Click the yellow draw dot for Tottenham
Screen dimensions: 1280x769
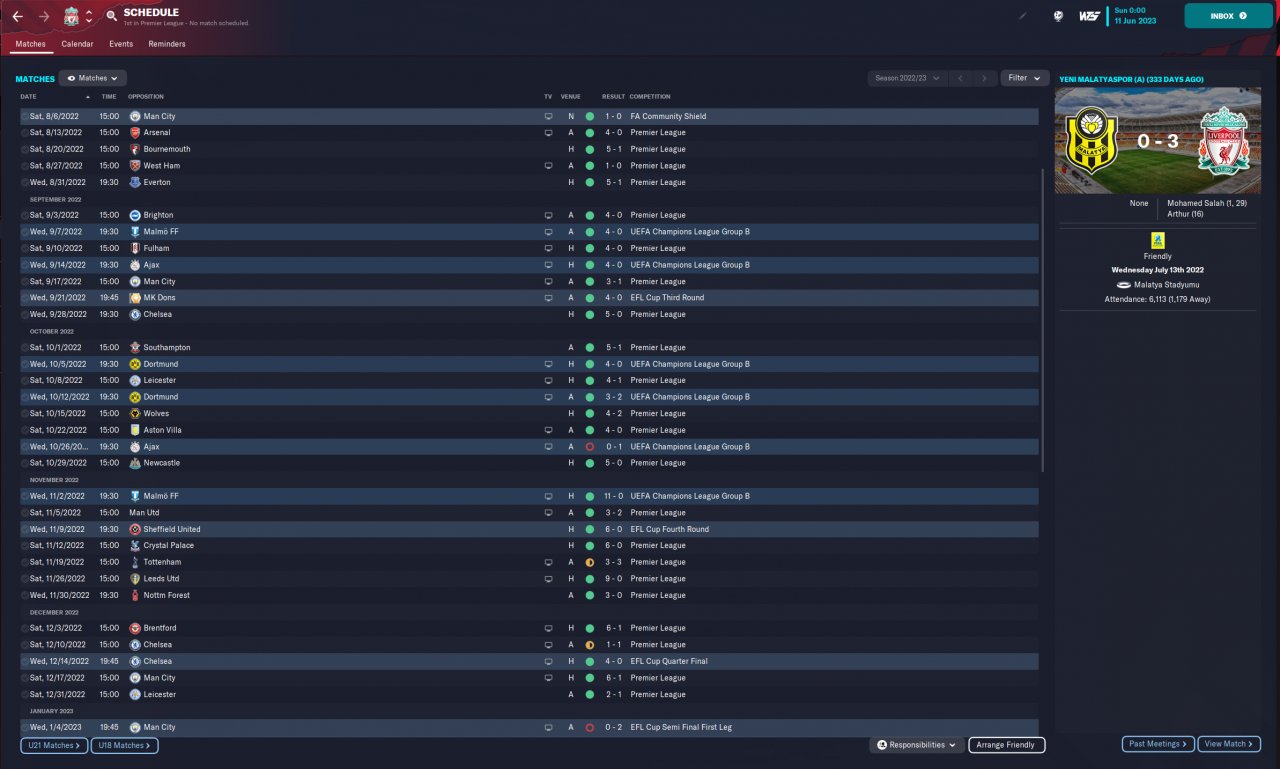(590, 562)
